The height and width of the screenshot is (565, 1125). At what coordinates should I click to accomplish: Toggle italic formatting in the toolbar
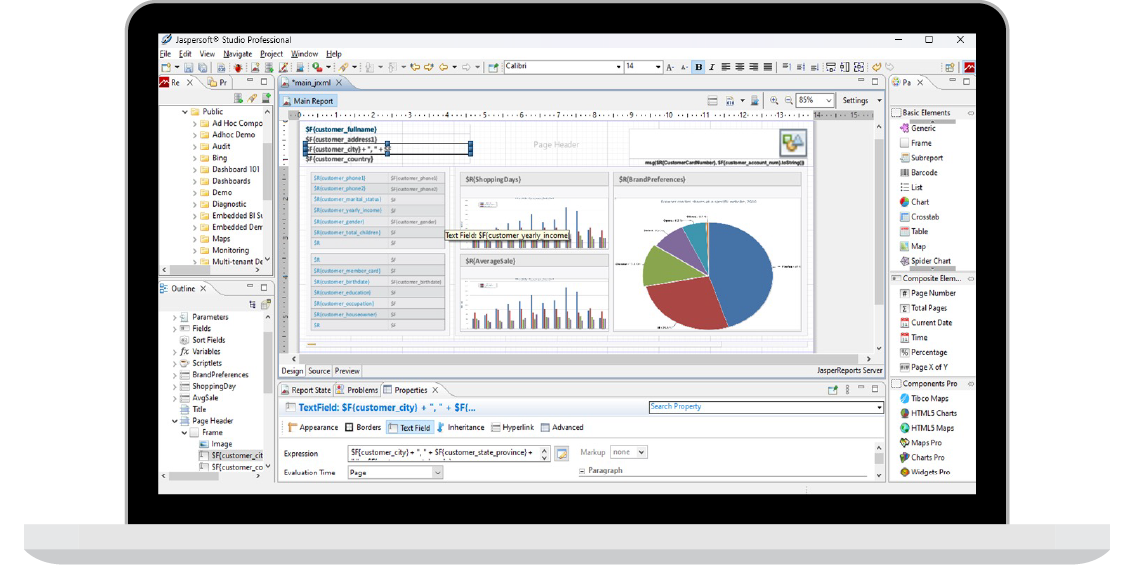click(x=711, y=67)
